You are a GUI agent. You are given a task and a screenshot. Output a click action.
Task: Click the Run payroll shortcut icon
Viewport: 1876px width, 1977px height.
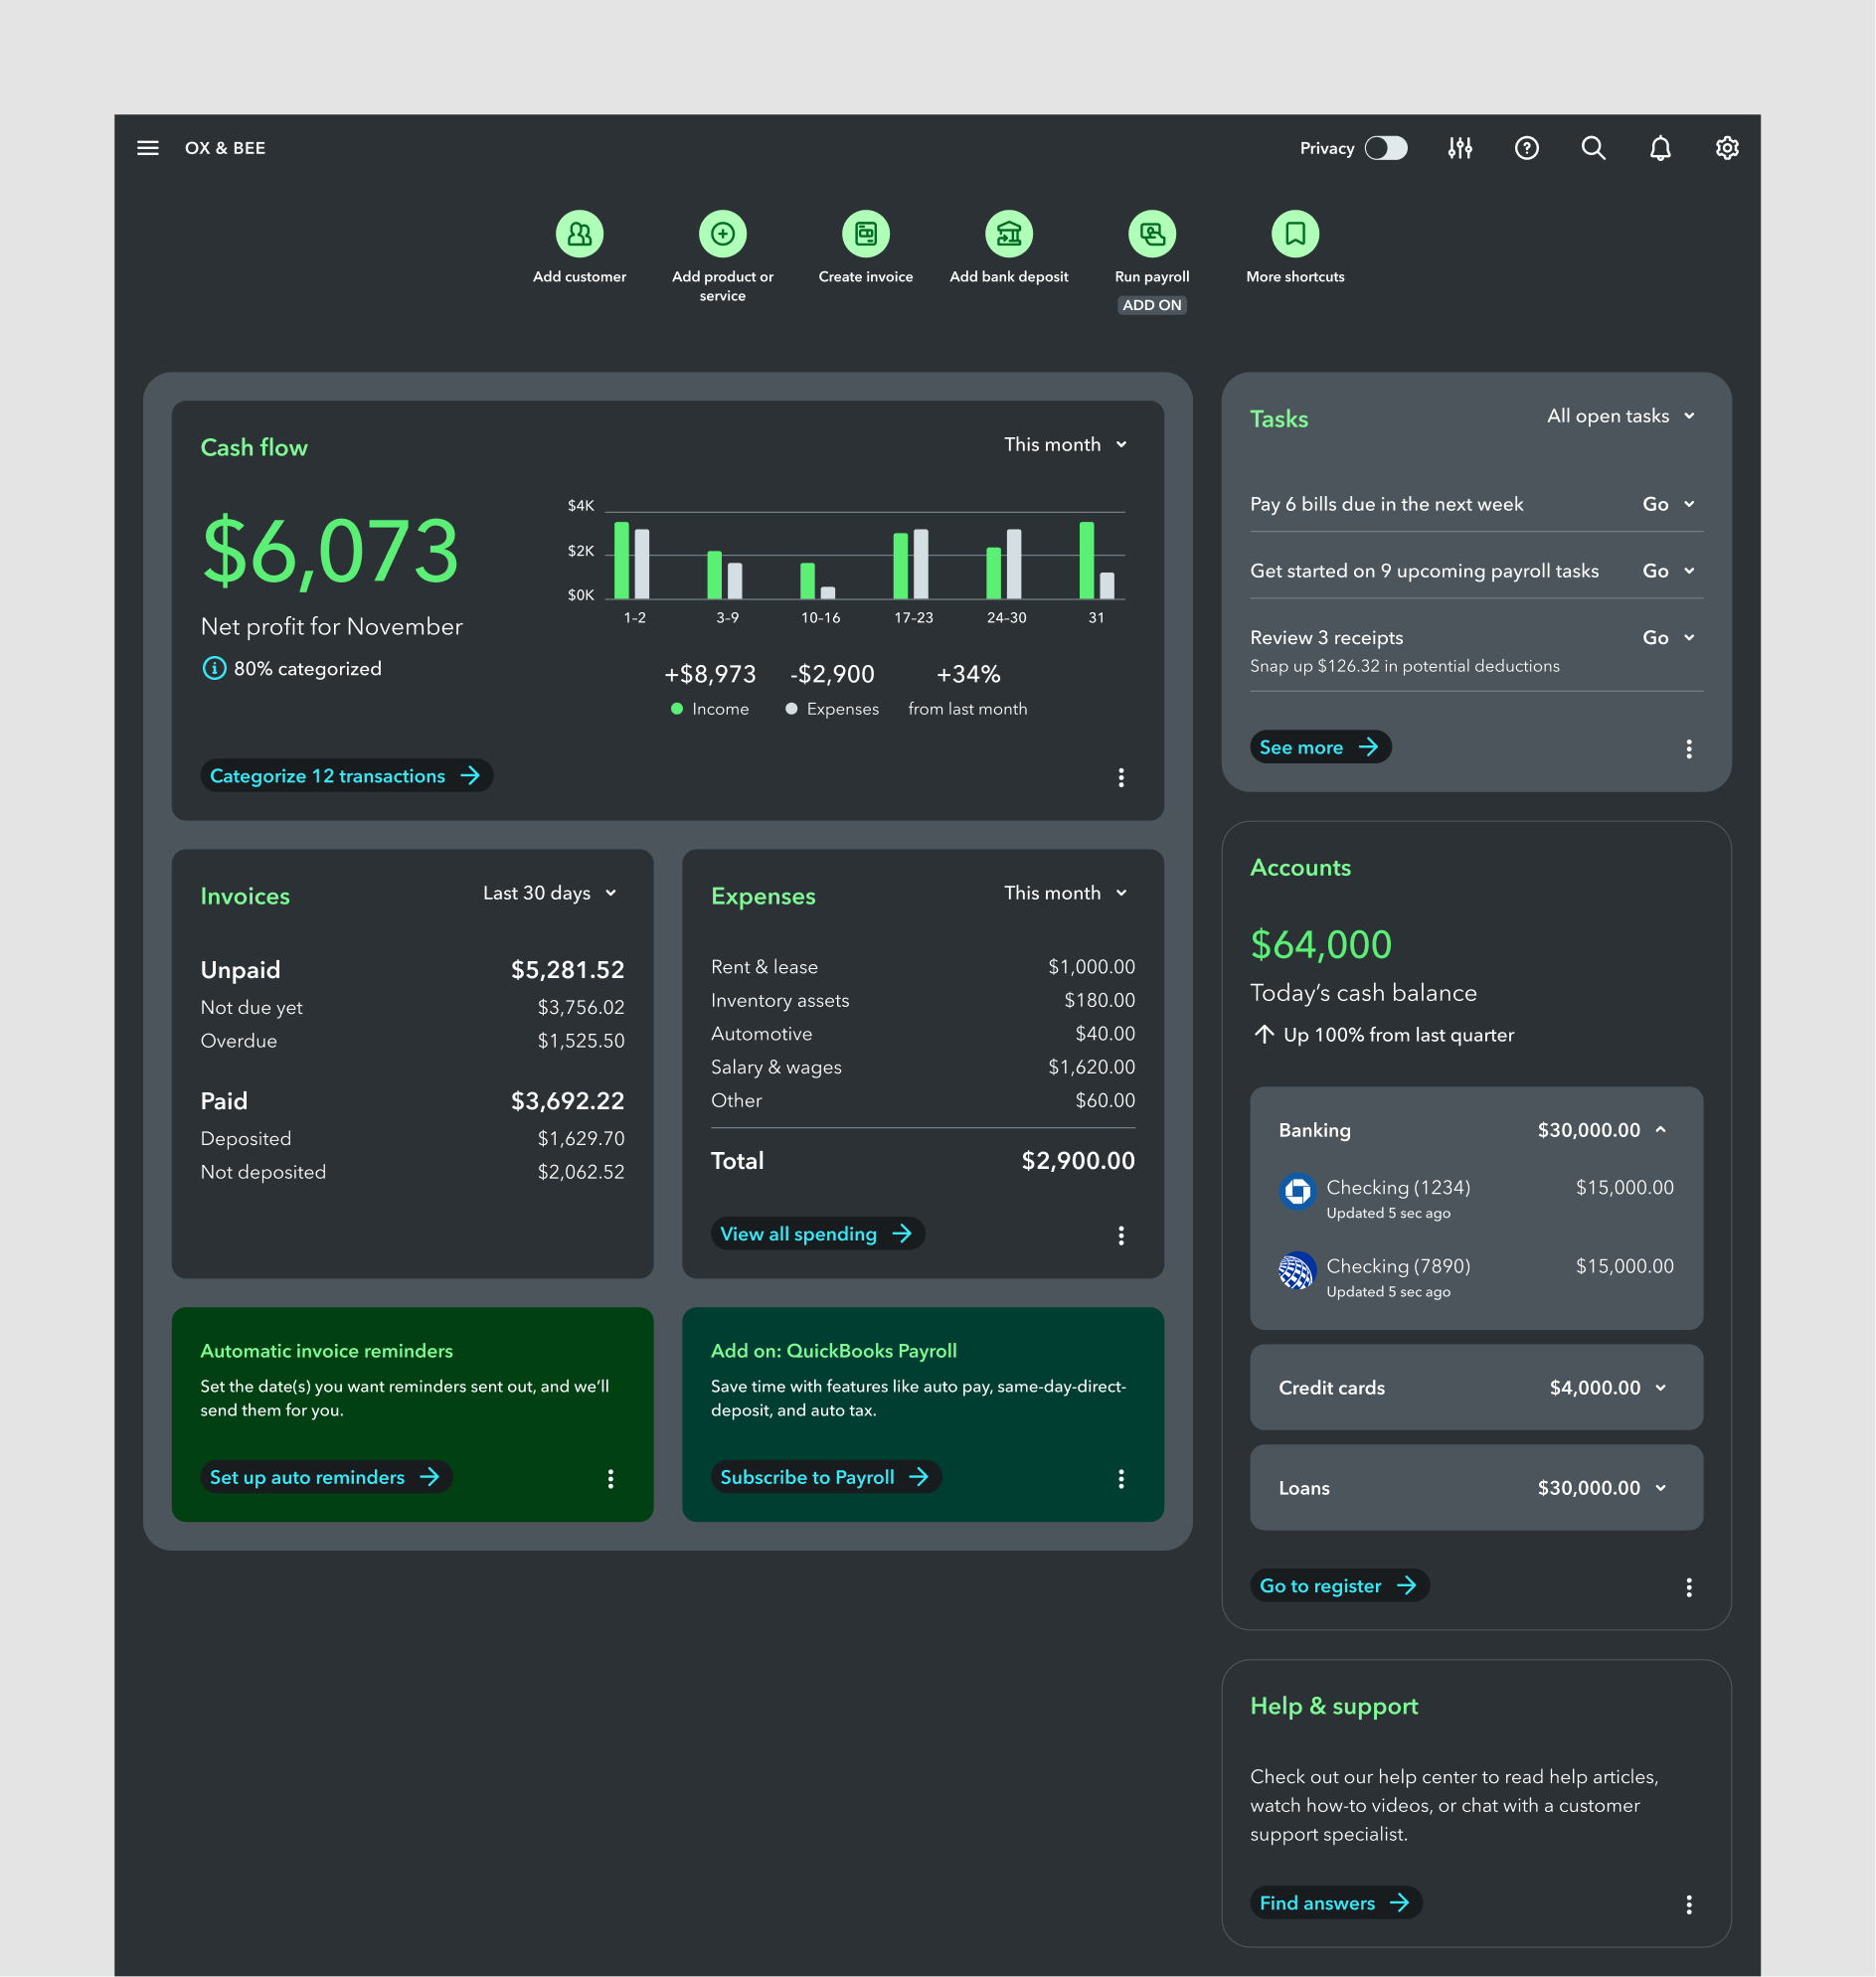pos(1152,234)
